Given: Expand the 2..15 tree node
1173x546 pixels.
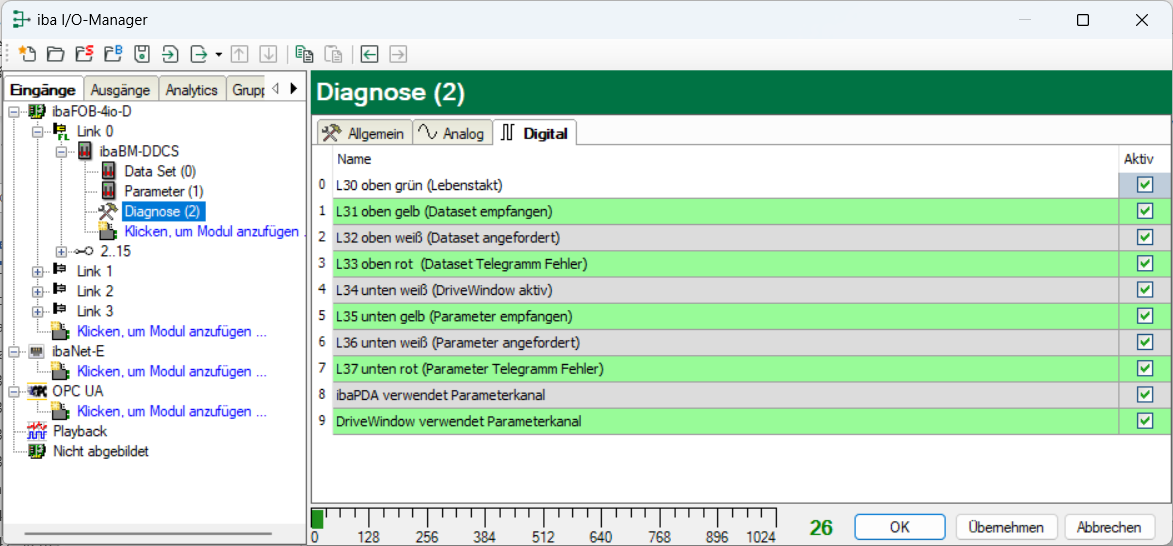Looking at the screenshot, I should [x=61, y=251].
